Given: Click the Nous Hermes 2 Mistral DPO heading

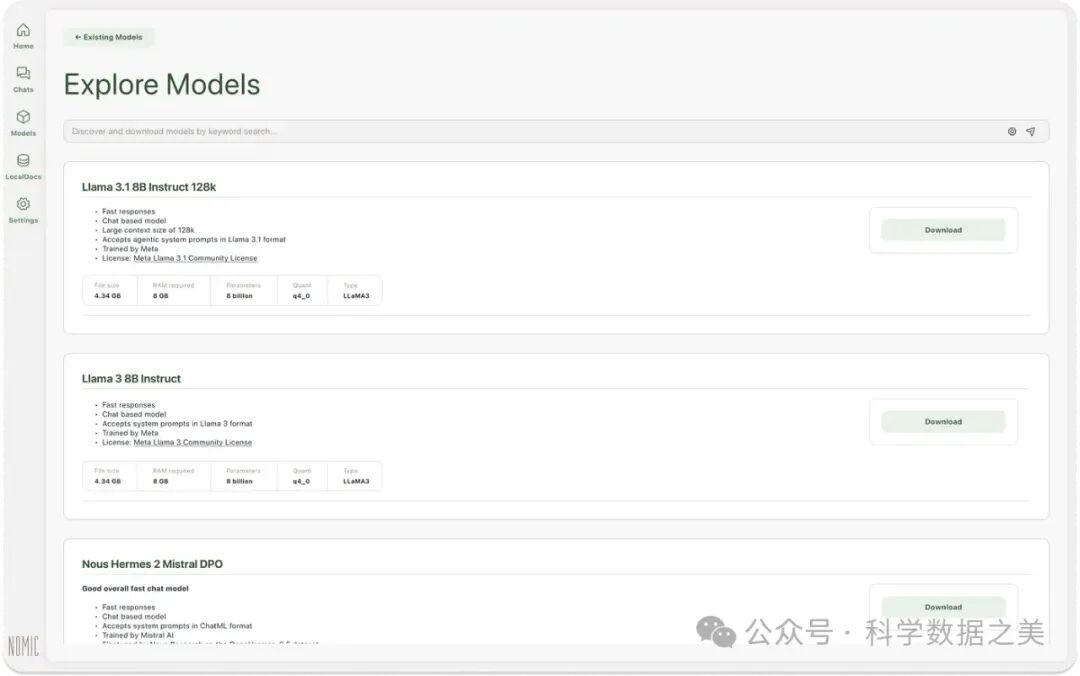Looking at the screenshot, I should 152,564.
